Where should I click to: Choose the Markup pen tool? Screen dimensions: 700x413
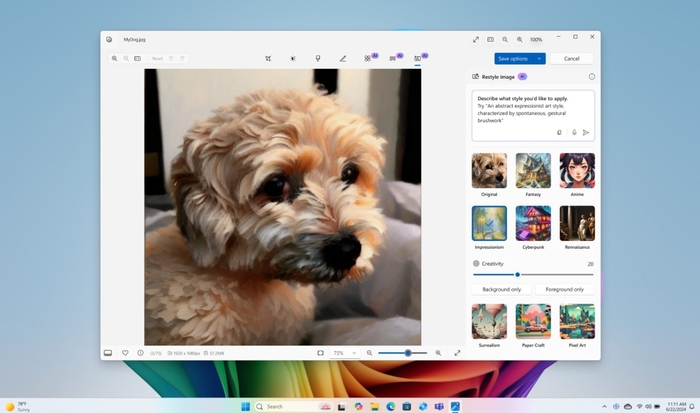click(x=343, y=58)
